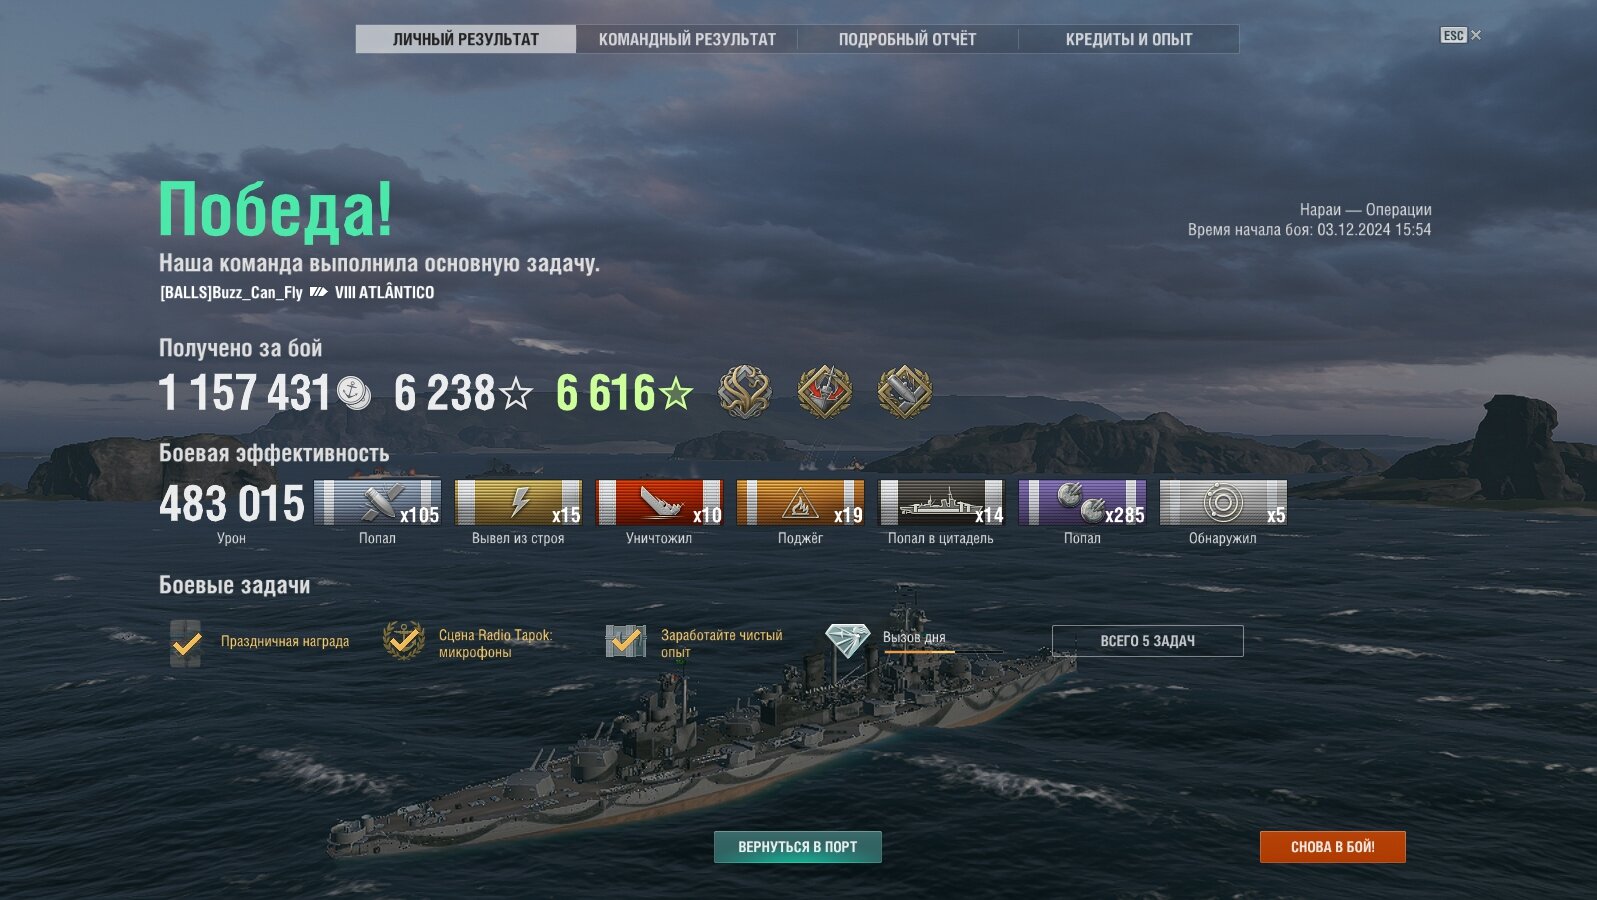The image size is (1597, 900).
Task: Open the КРЕДИТЫ И ОПЫТ tab
Action: [1129, 39]
